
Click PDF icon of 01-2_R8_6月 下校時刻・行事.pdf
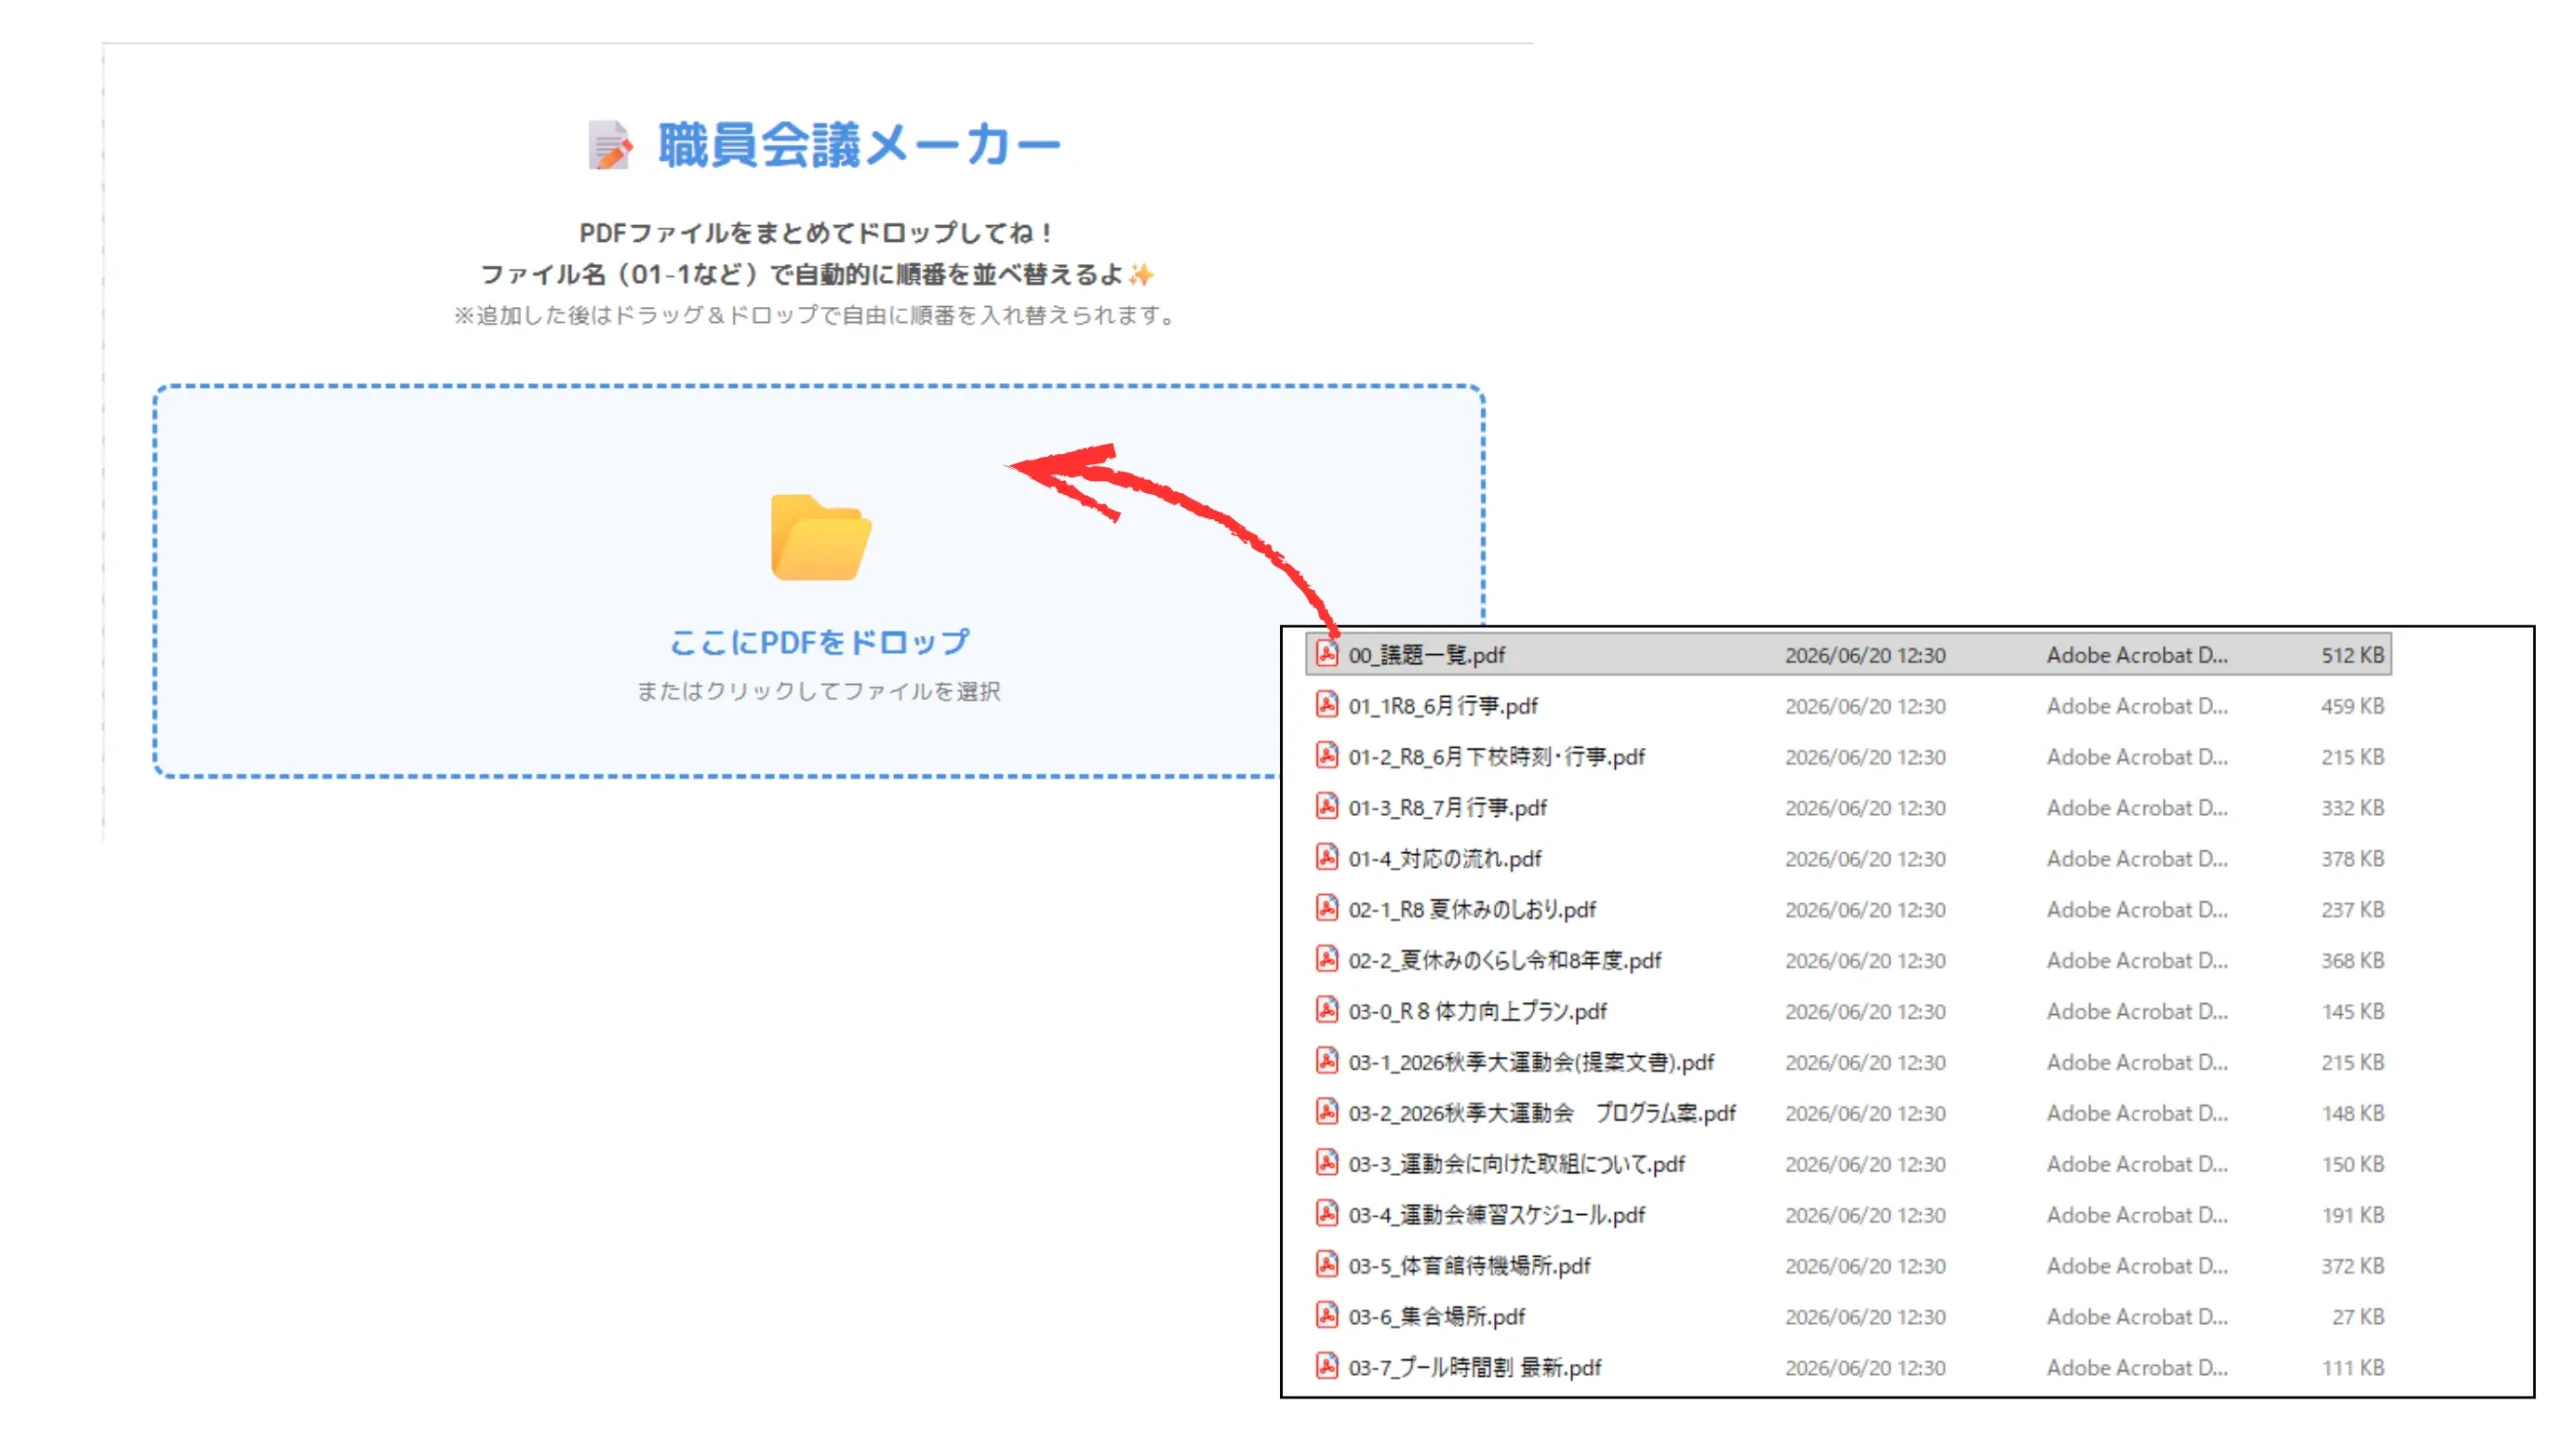point(1326,756)
